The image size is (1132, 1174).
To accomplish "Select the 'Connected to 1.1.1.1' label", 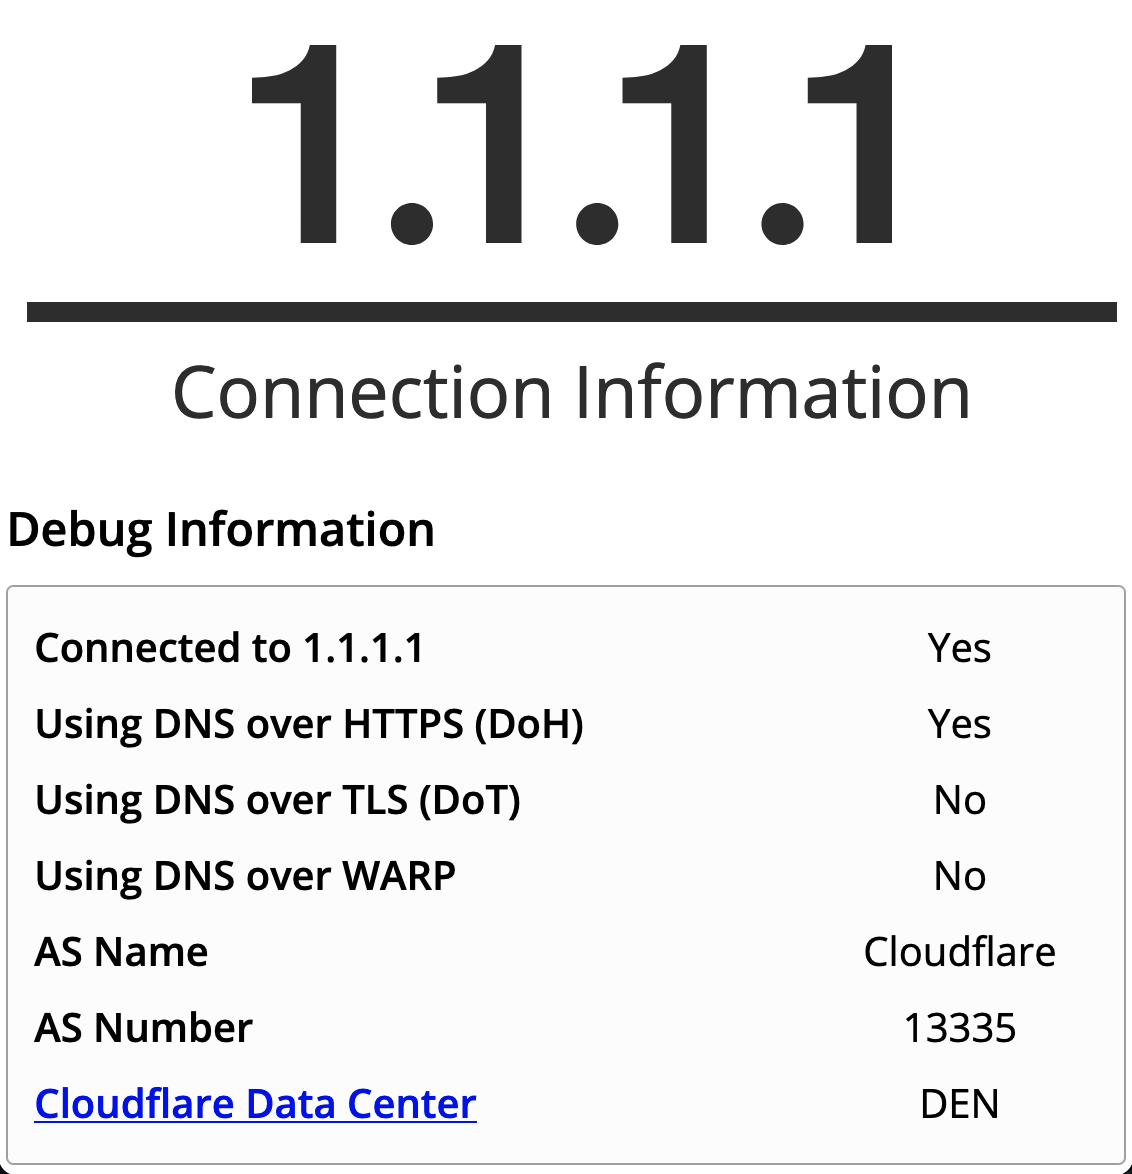I will [230, 648].
